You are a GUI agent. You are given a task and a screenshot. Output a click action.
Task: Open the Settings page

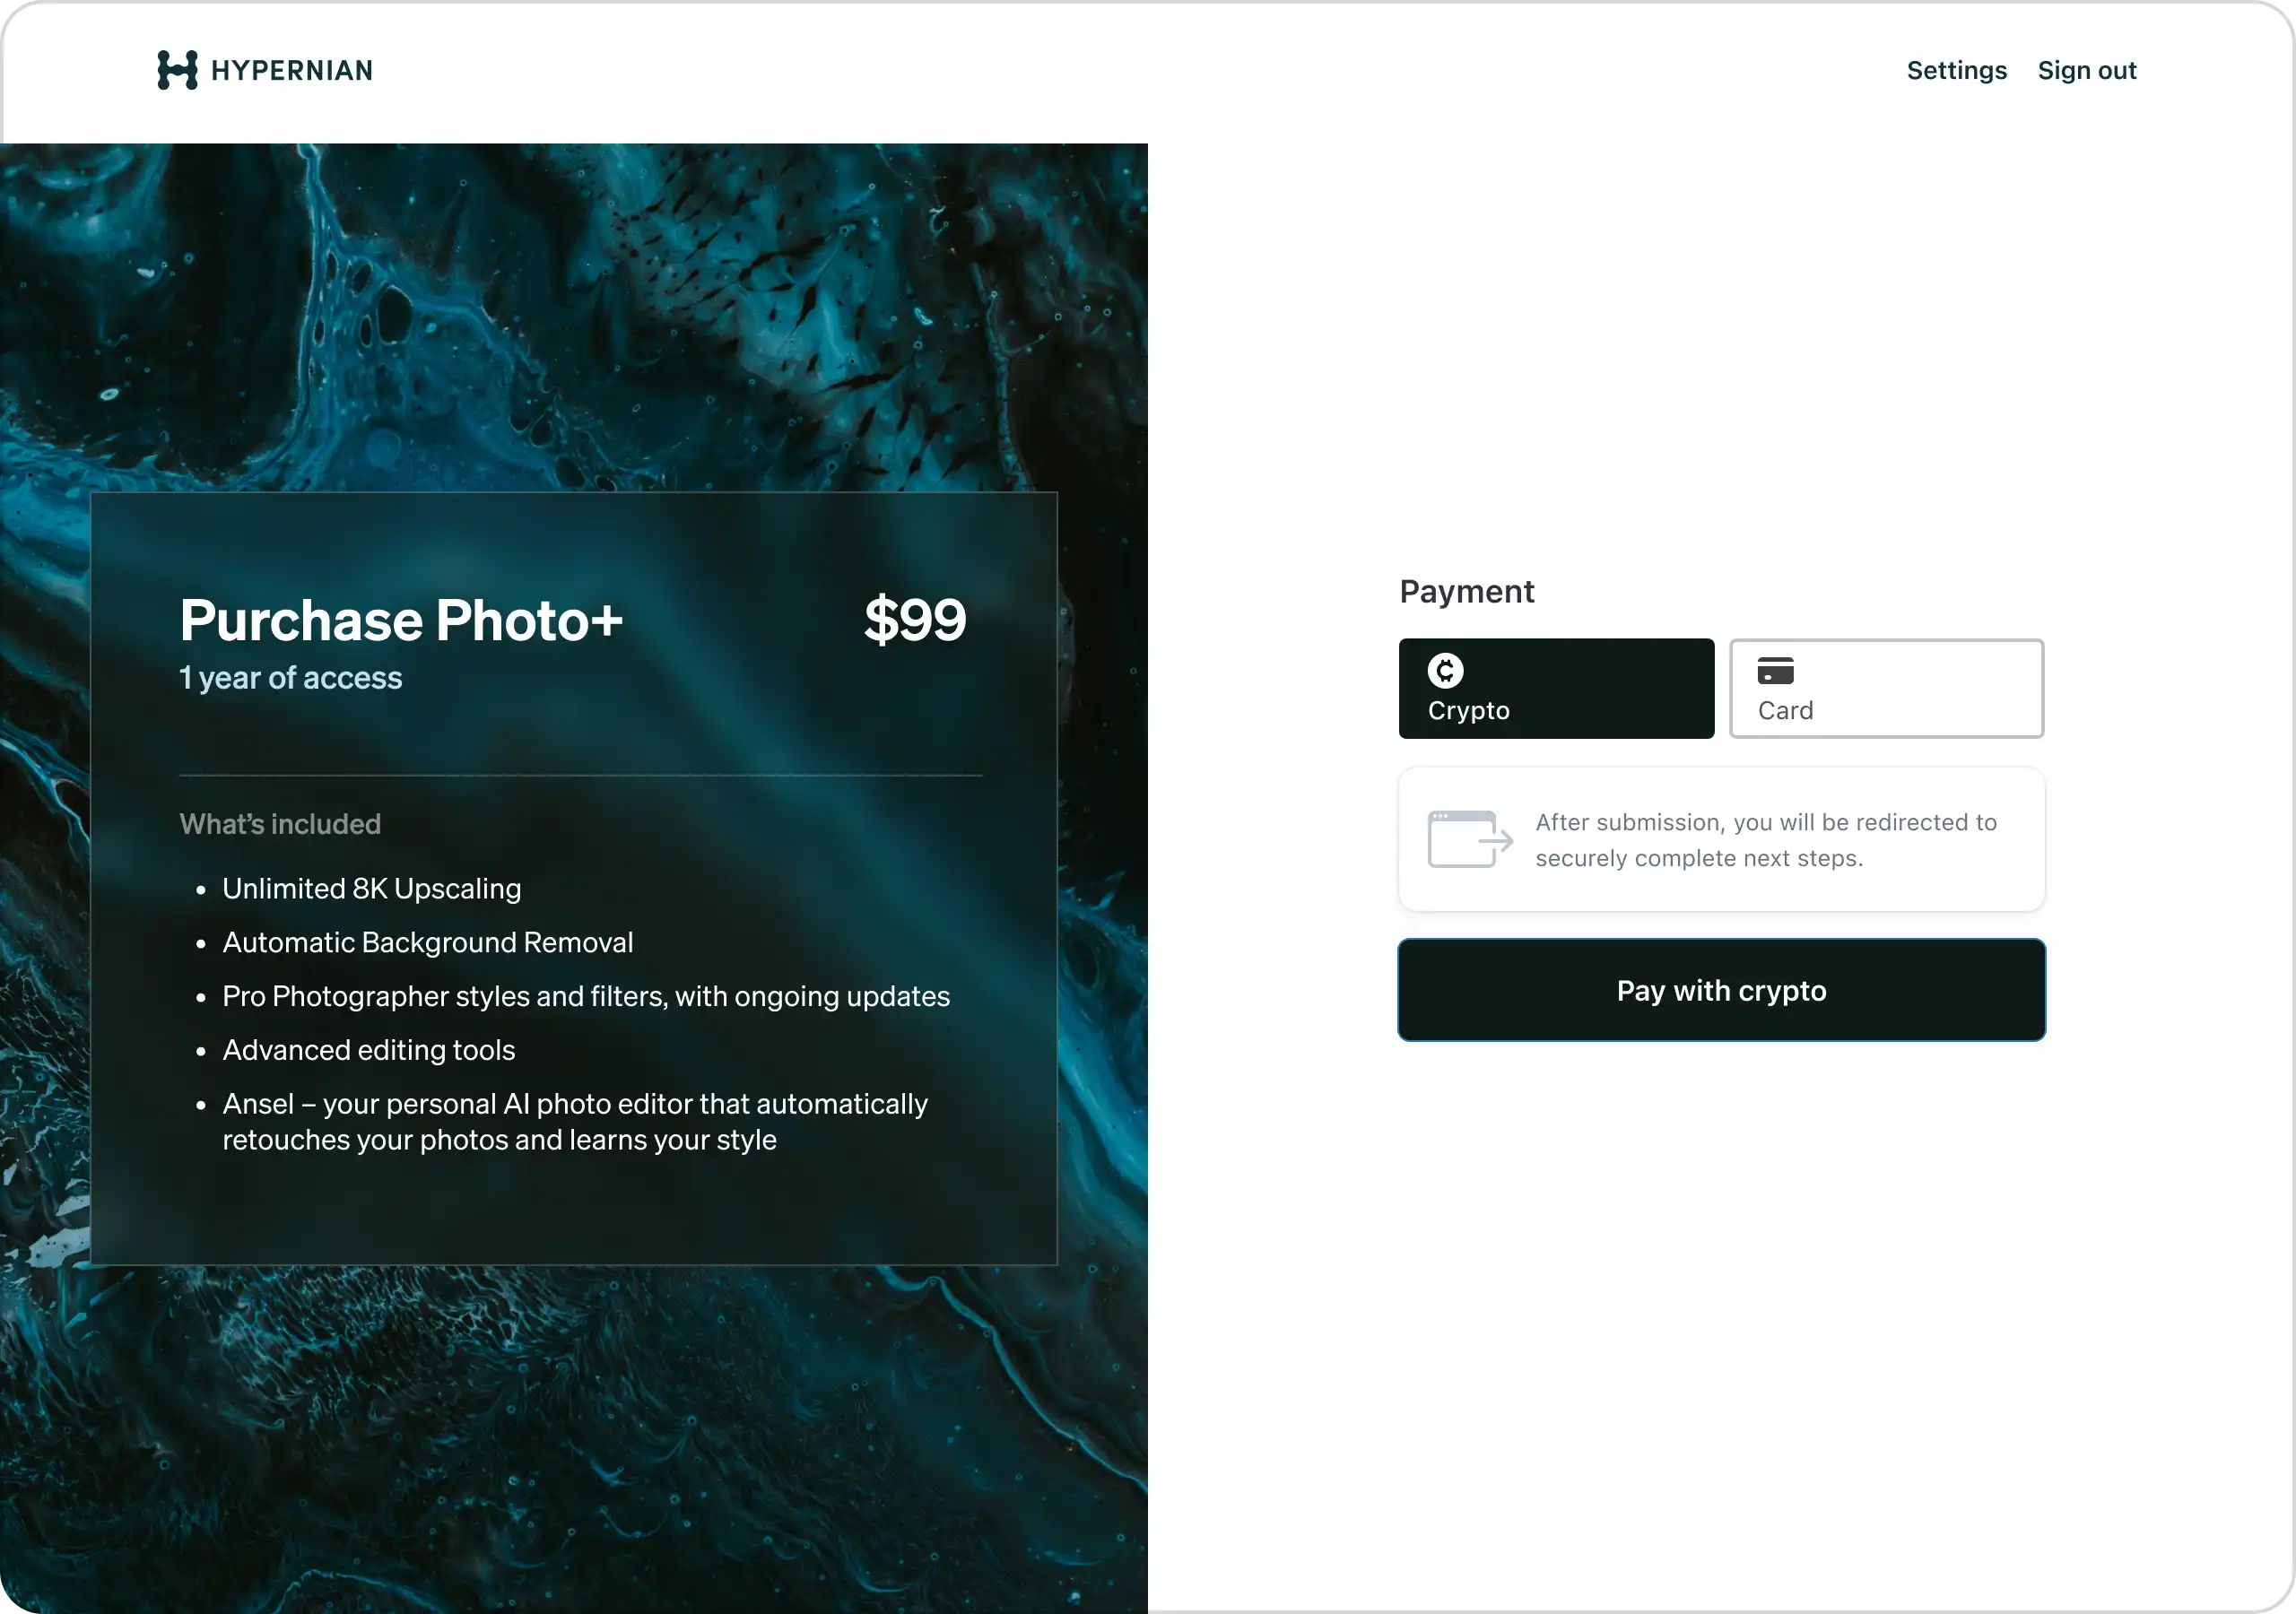(x=1956, y=71)
